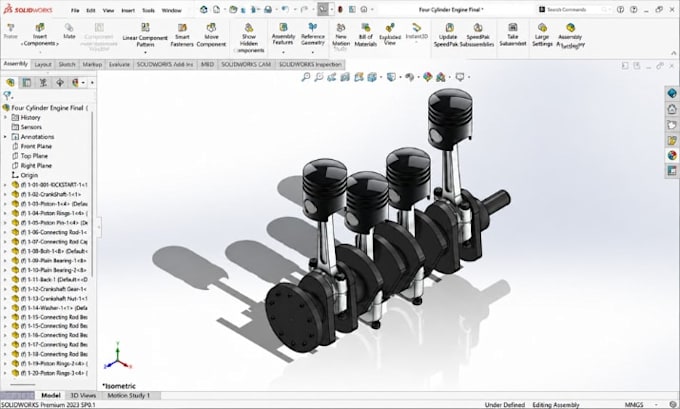The height and width of the screenshot is (409, 680).
Task: Select the Mate tool
Action: 69,31
